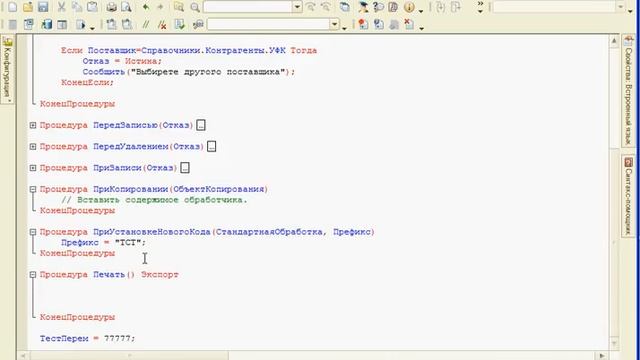The width and height of the screenshot is (640, 360).
Task: Click collapsed body marker after ПриЗаписи(Отказ)
Action: click(185, 168)
